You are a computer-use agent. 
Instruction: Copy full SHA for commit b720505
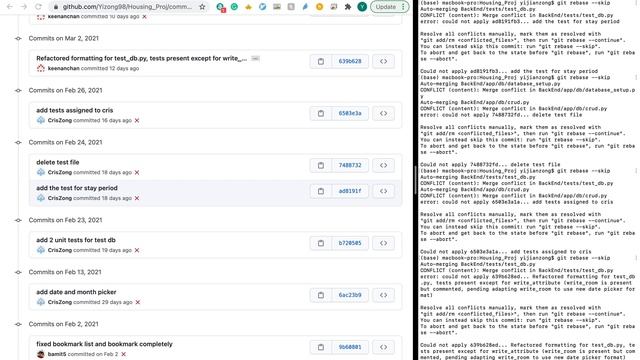click(x=321, y=243)
